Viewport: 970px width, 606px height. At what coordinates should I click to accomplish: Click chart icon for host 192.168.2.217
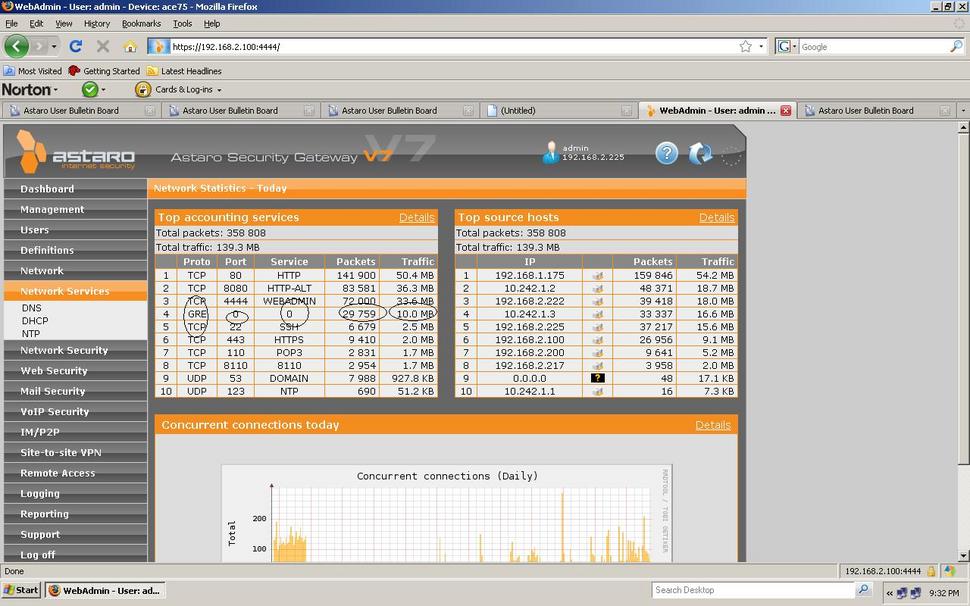[x=598, y=365]
